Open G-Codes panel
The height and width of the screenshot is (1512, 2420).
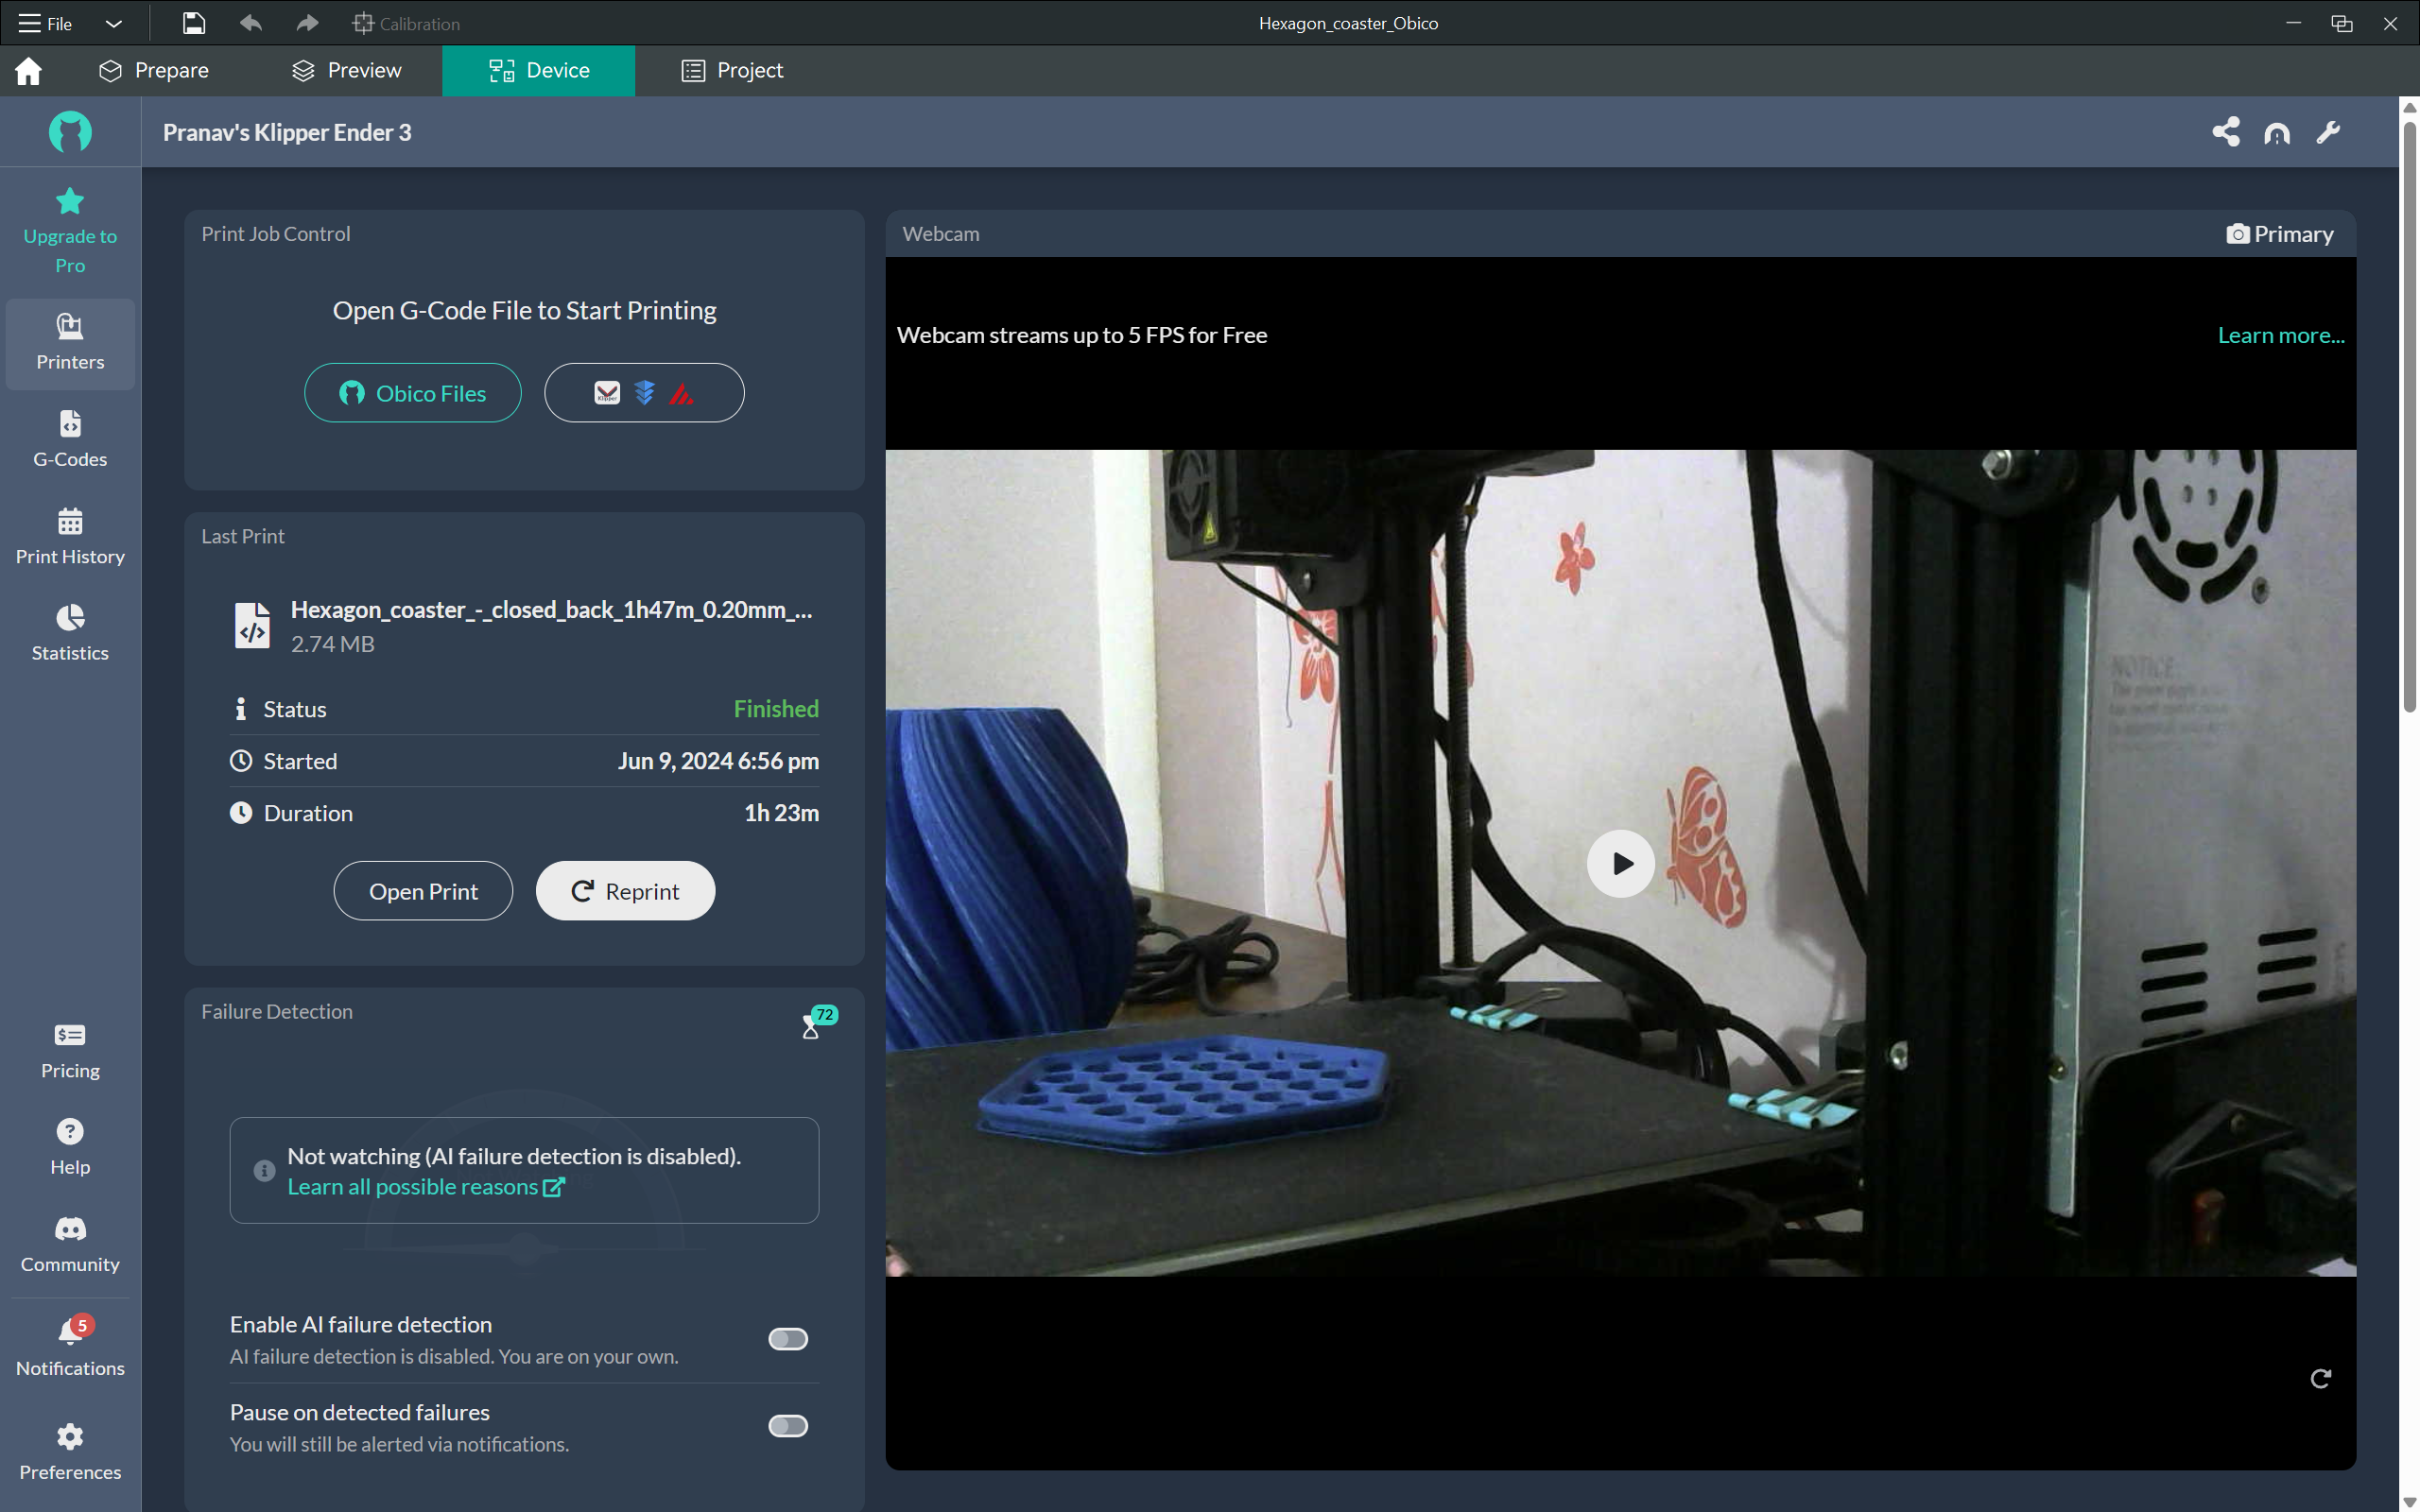[70, 439]
